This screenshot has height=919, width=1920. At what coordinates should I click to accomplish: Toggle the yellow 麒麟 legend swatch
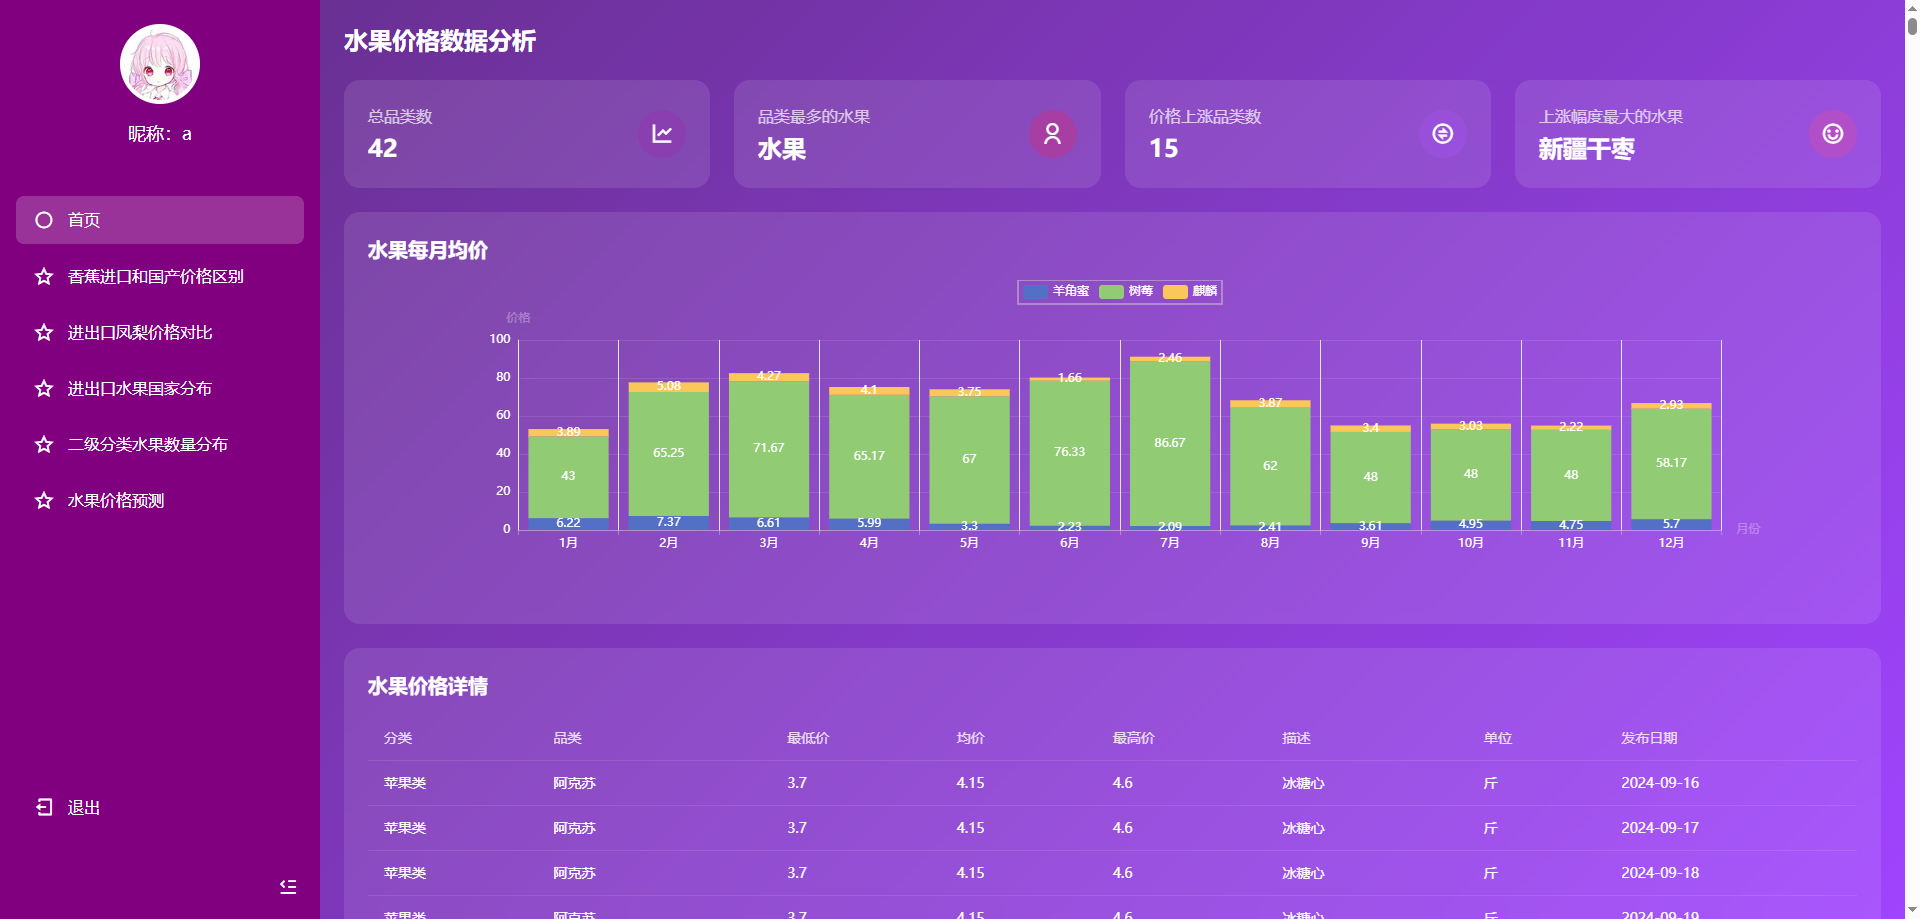point(1175,291)
